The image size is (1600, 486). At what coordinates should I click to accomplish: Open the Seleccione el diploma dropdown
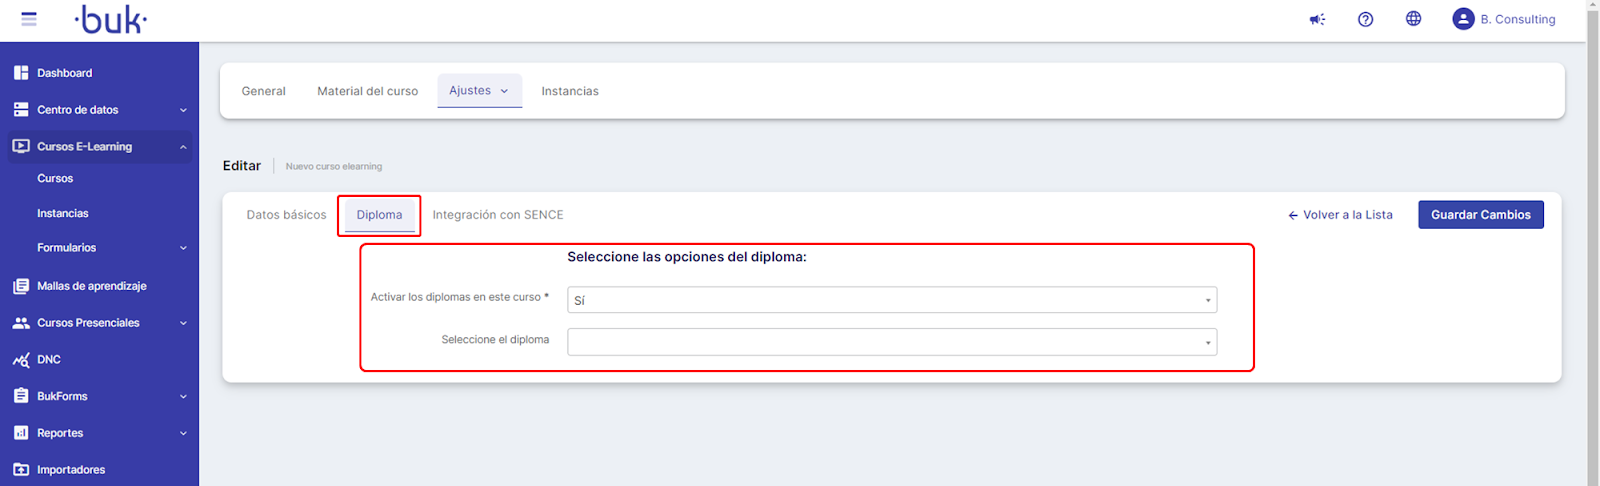click(x=891, y=342)
